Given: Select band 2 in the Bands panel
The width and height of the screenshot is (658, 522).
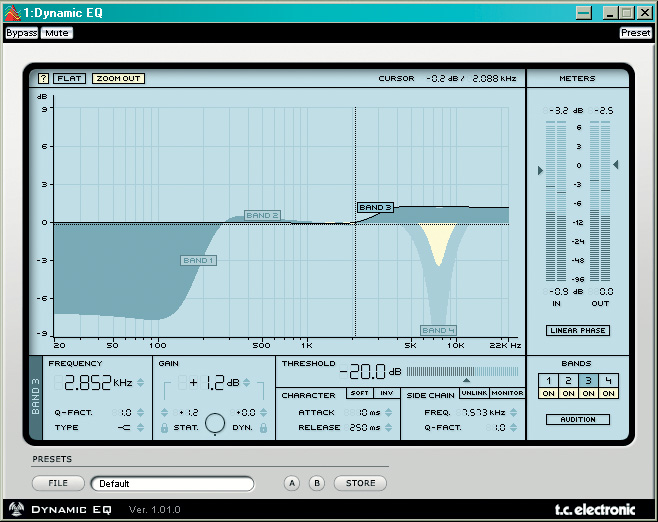Looking at the screenshot, I should tap(568, 381).
